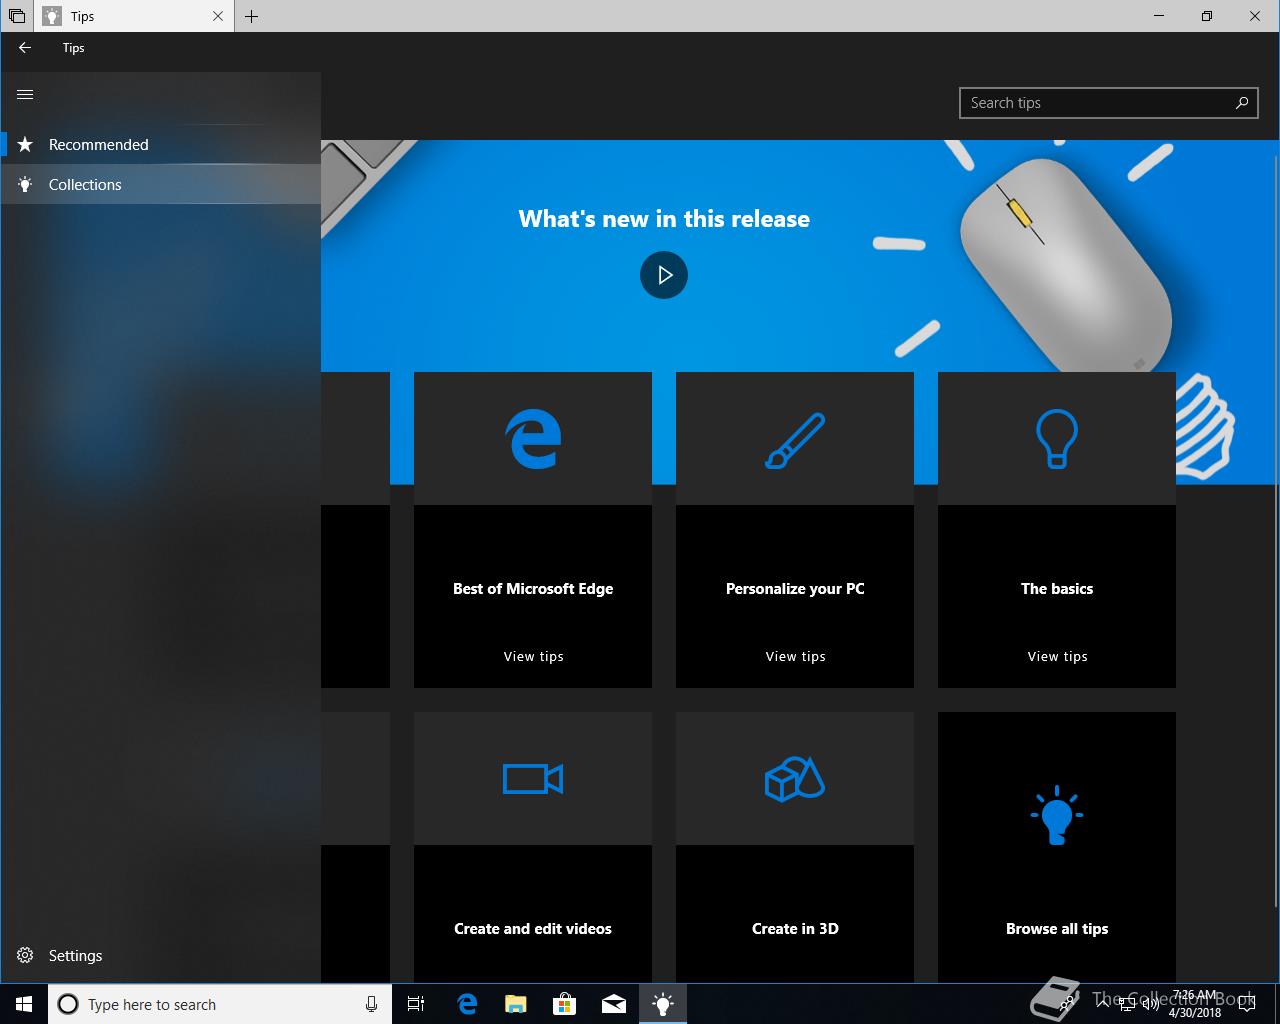The height and width of the screenshot is (1024, 1280).
Task: Click the lightbulb basics icon
Action: click(1057, 439)
